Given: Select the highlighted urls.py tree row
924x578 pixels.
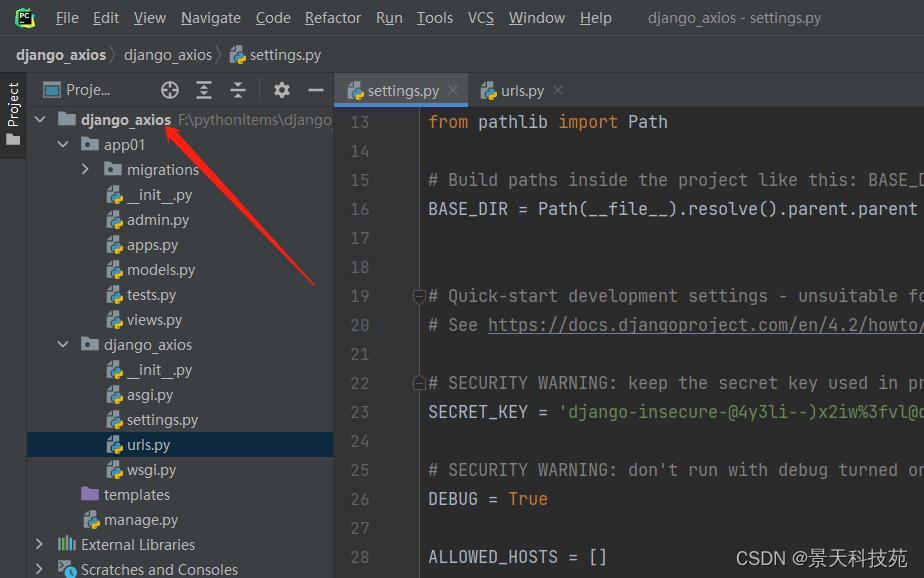Looking at the screenshot, I should (x=180, y=445).
